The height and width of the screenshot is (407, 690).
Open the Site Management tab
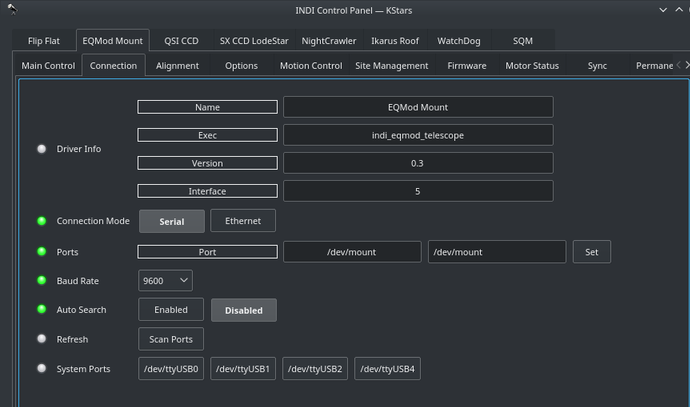coord(392,66)
